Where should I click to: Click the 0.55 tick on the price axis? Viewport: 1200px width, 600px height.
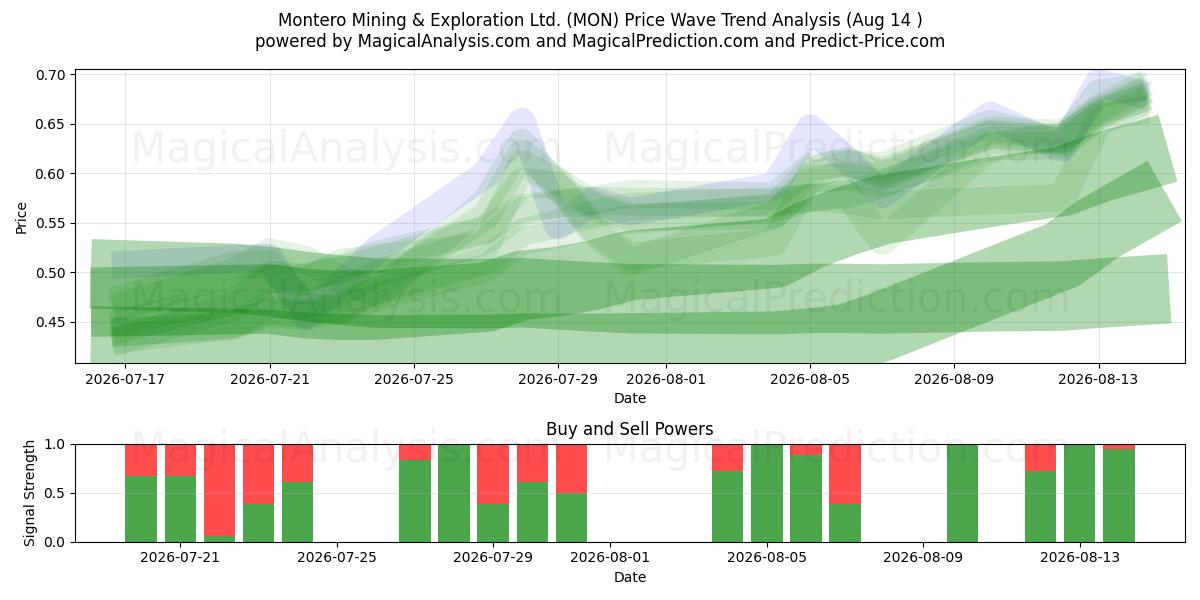(52, 223)
